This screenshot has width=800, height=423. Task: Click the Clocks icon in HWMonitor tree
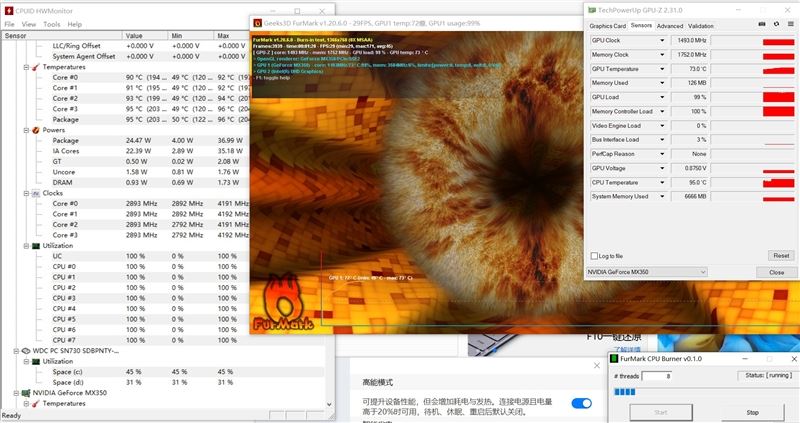coord(36,193)
